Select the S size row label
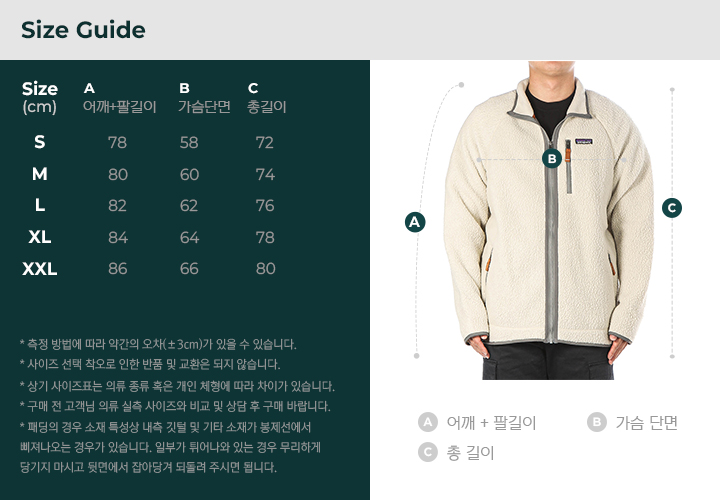This screenshot has width=720, height=500. click(39, 142)
